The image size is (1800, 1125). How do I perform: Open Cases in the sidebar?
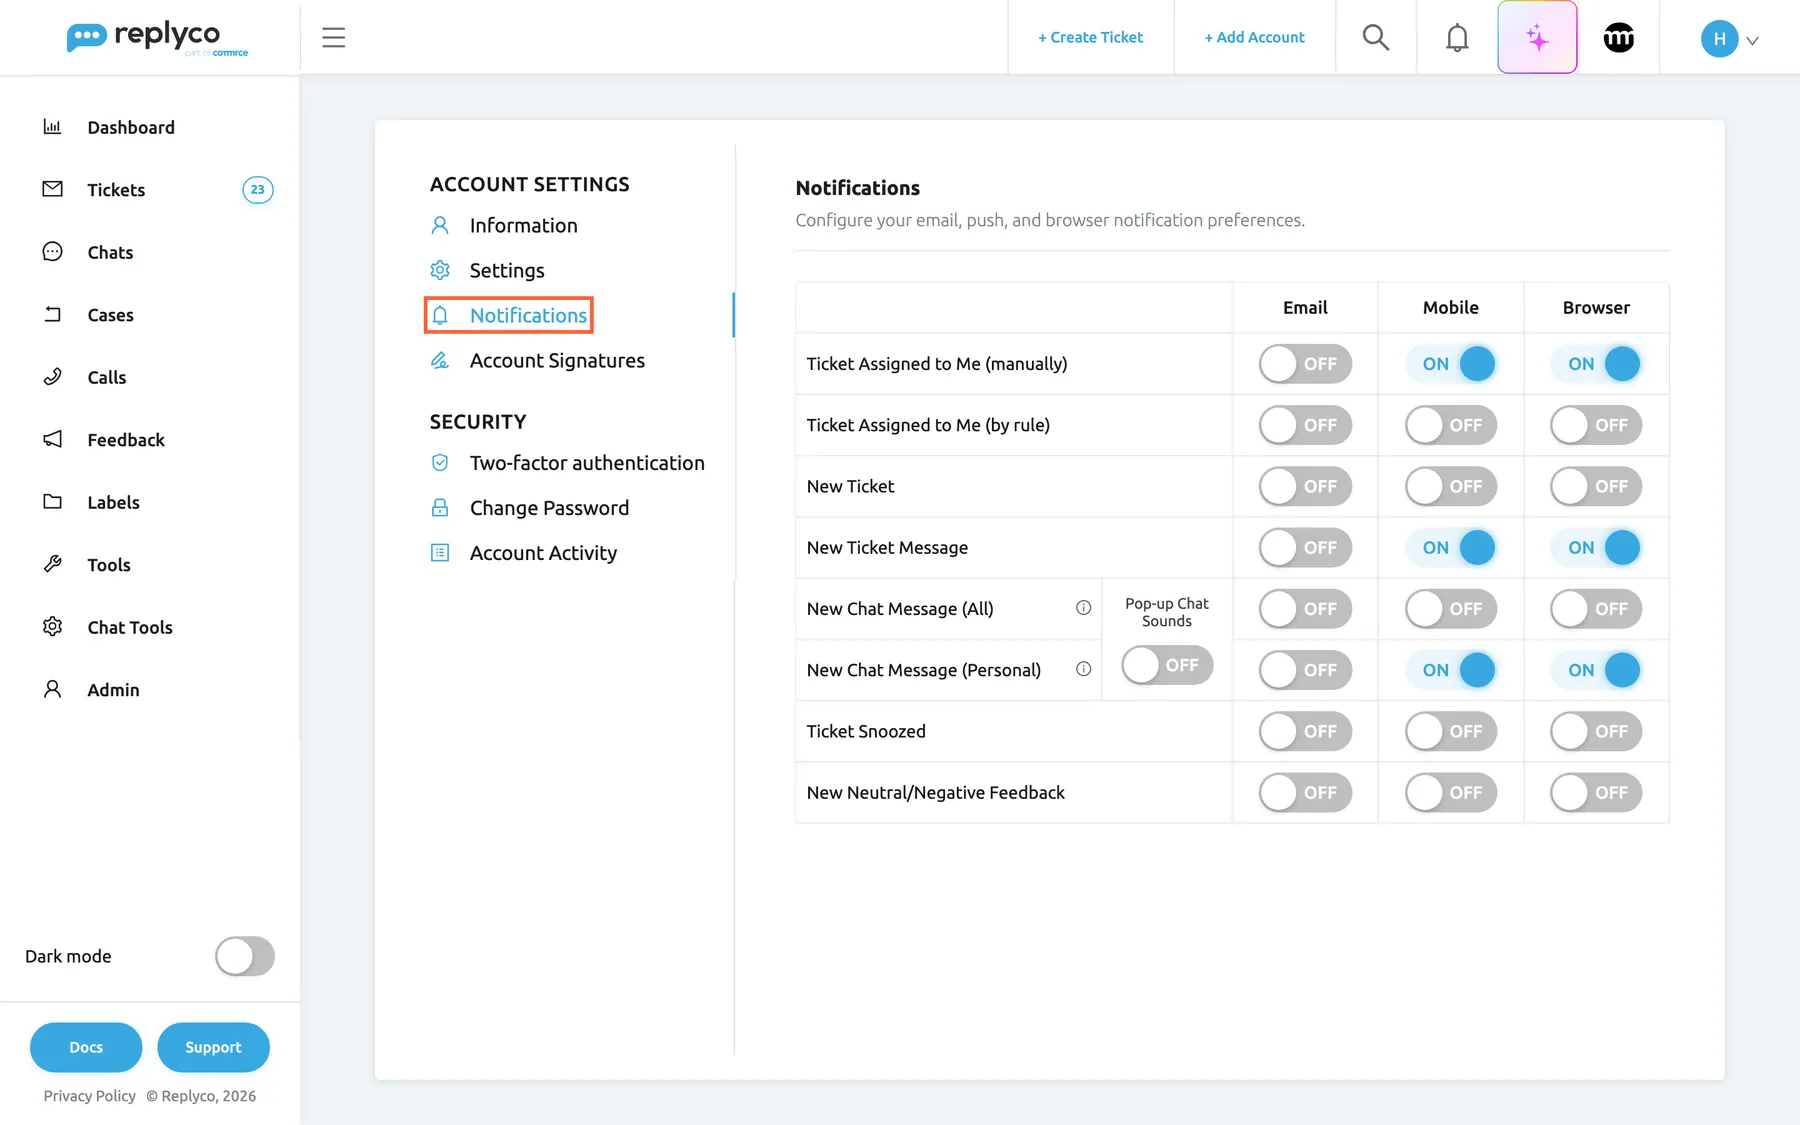pyautogui.click(x=110, y=315)
